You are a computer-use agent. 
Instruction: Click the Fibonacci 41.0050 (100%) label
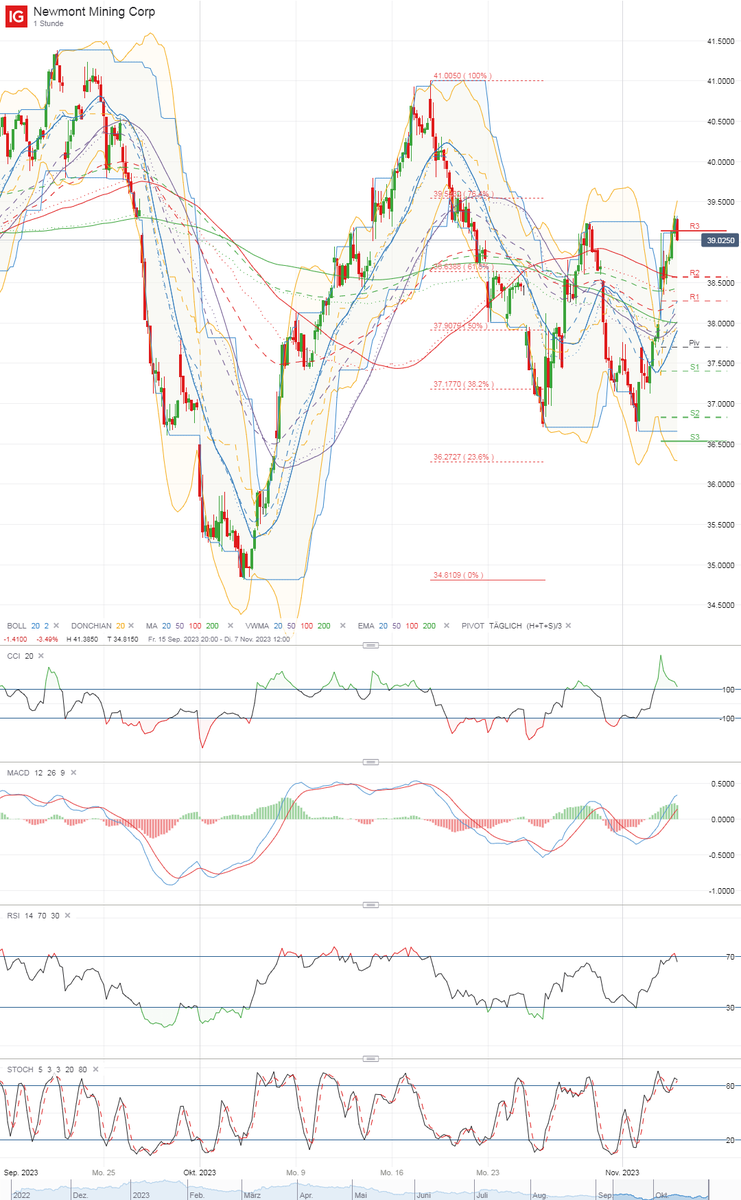tap(463, 75)
